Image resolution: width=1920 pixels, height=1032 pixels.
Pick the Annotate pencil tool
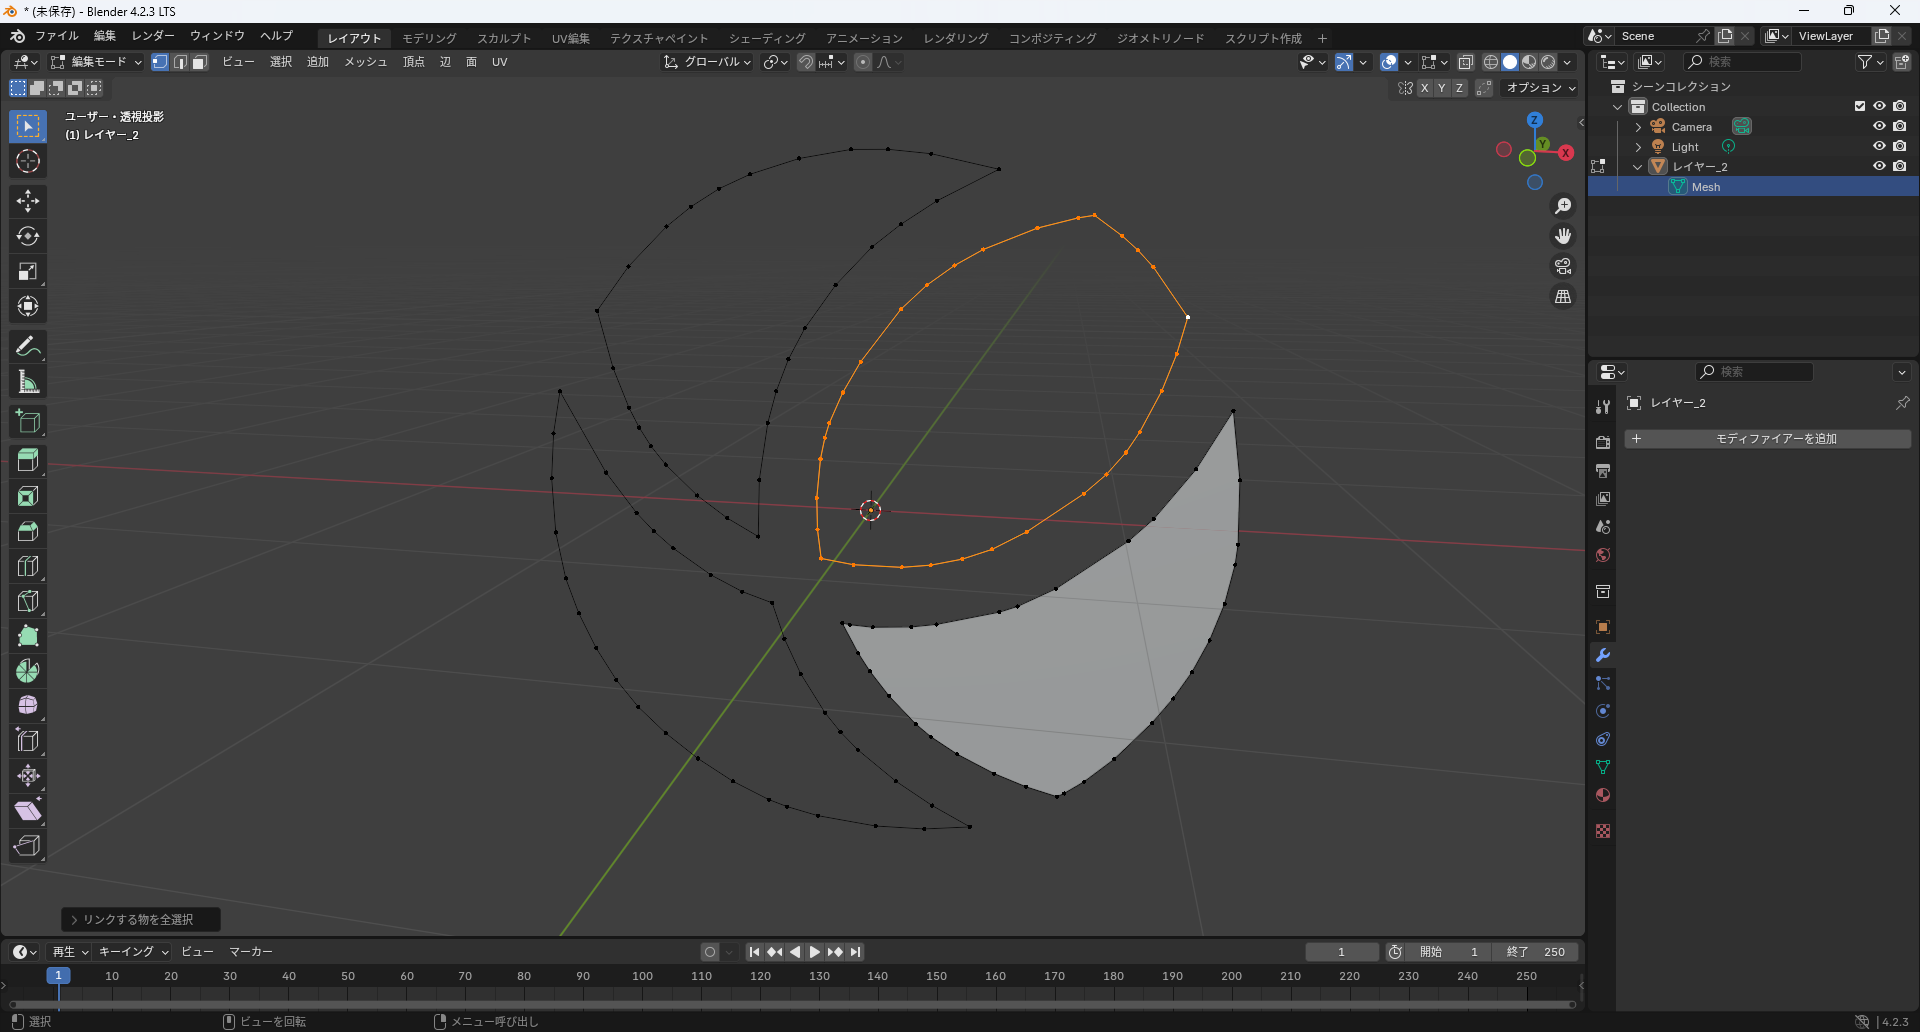[28, 347]
